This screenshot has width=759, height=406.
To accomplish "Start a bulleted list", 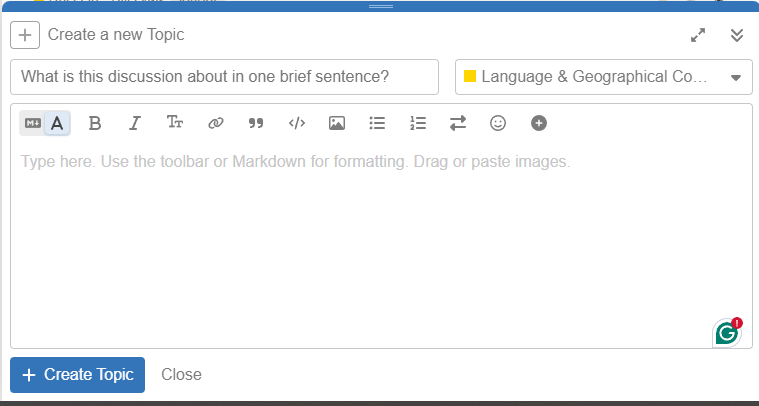I will point(377,123).
